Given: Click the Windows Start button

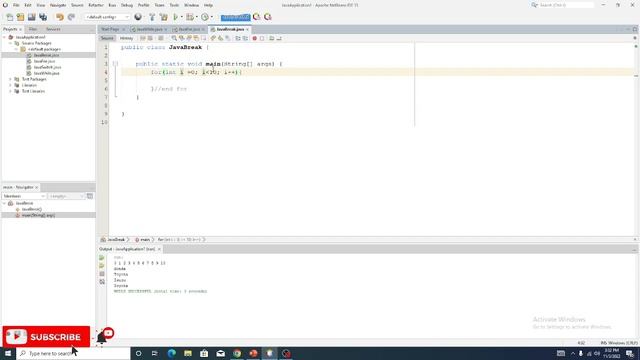Looking at the screenshot, I should tap(8, 353).
